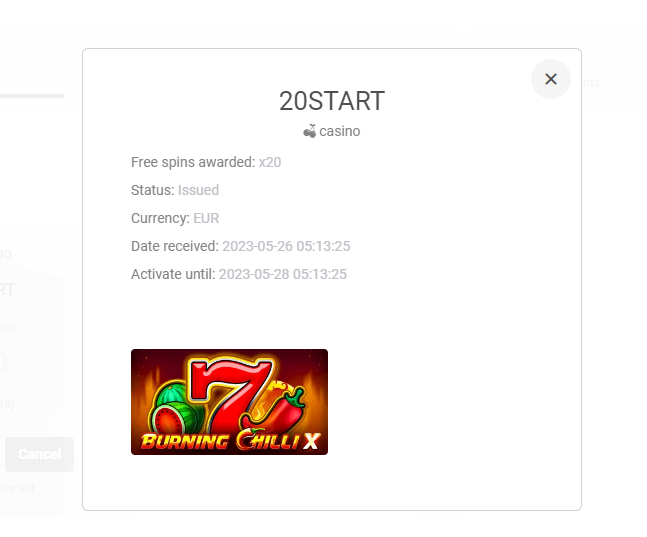The image size is (647, 537).
Task: Click the progress bar behind the dialog
Action: coord(32,96)
